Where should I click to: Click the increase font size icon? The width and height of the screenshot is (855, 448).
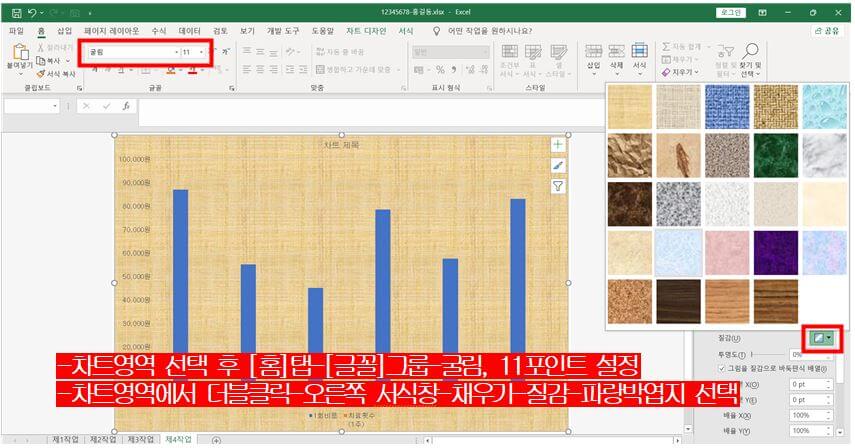(x=213, y=52)
